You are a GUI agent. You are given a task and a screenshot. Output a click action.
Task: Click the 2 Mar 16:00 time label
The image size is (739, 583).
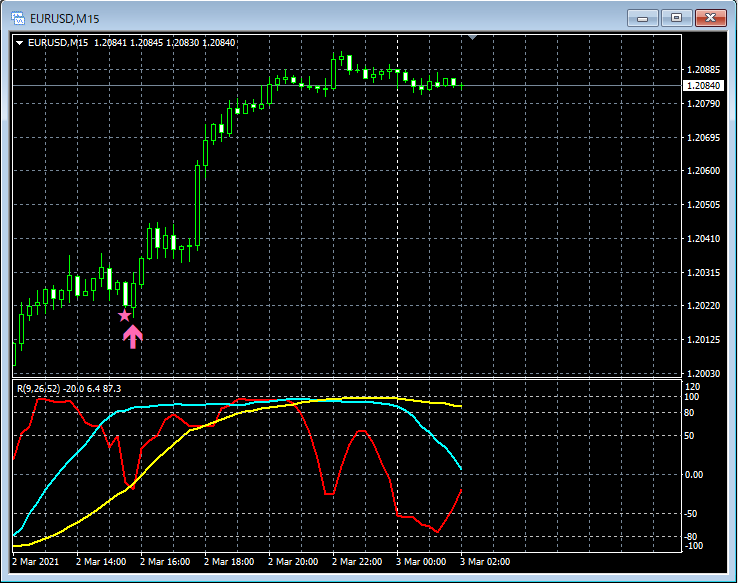pyautogui.click(x=165, y=562)
